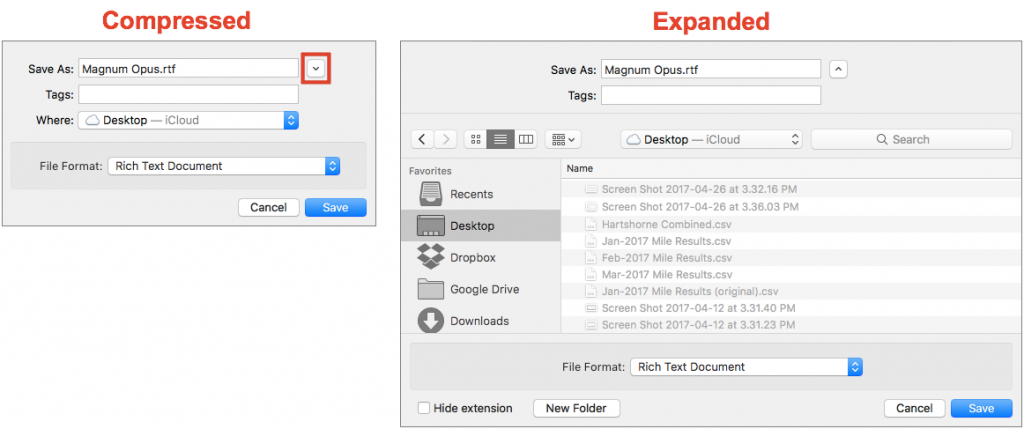Select Screen Shot 2017-04-26 at 3.32.16 PM
Viewport: 1024px width, 429px height.
792,189
